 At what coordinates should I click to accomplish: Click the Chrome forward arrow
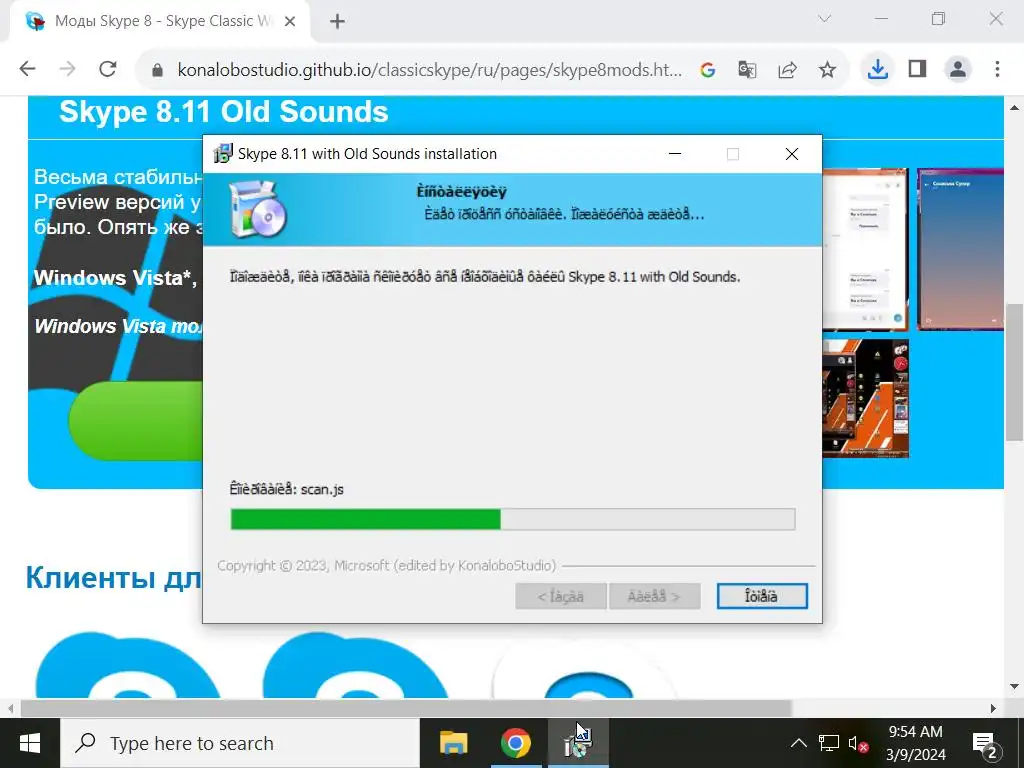(x=67, y=69)
